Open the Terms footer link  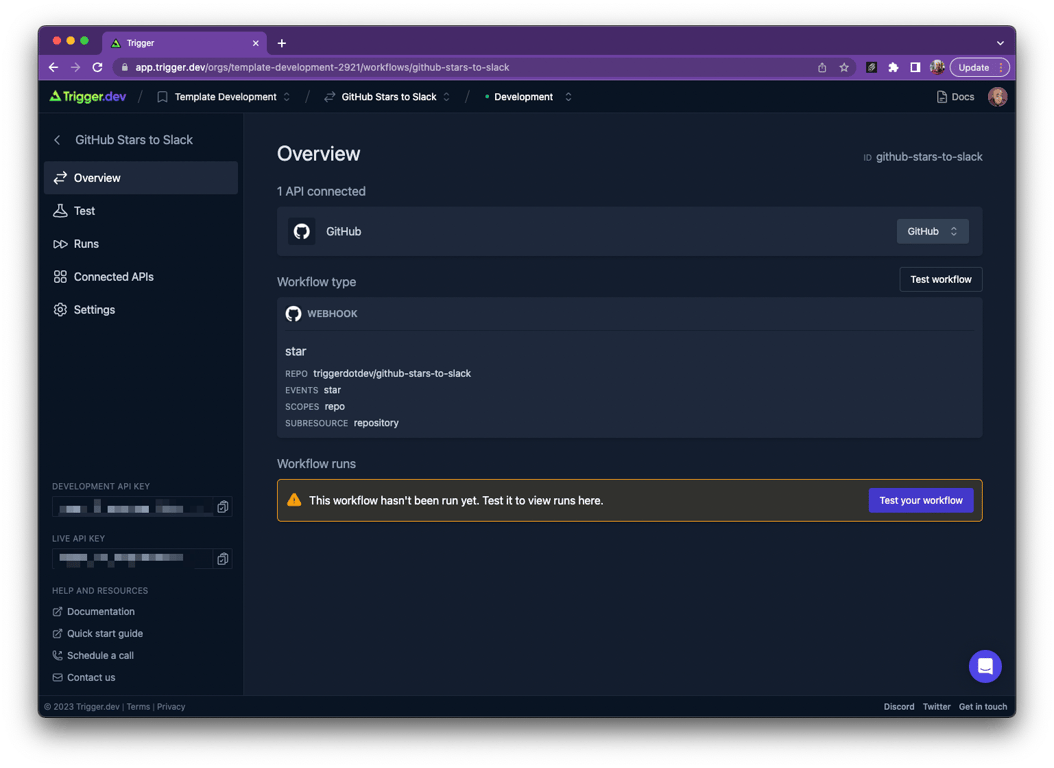tap(138, 707)
